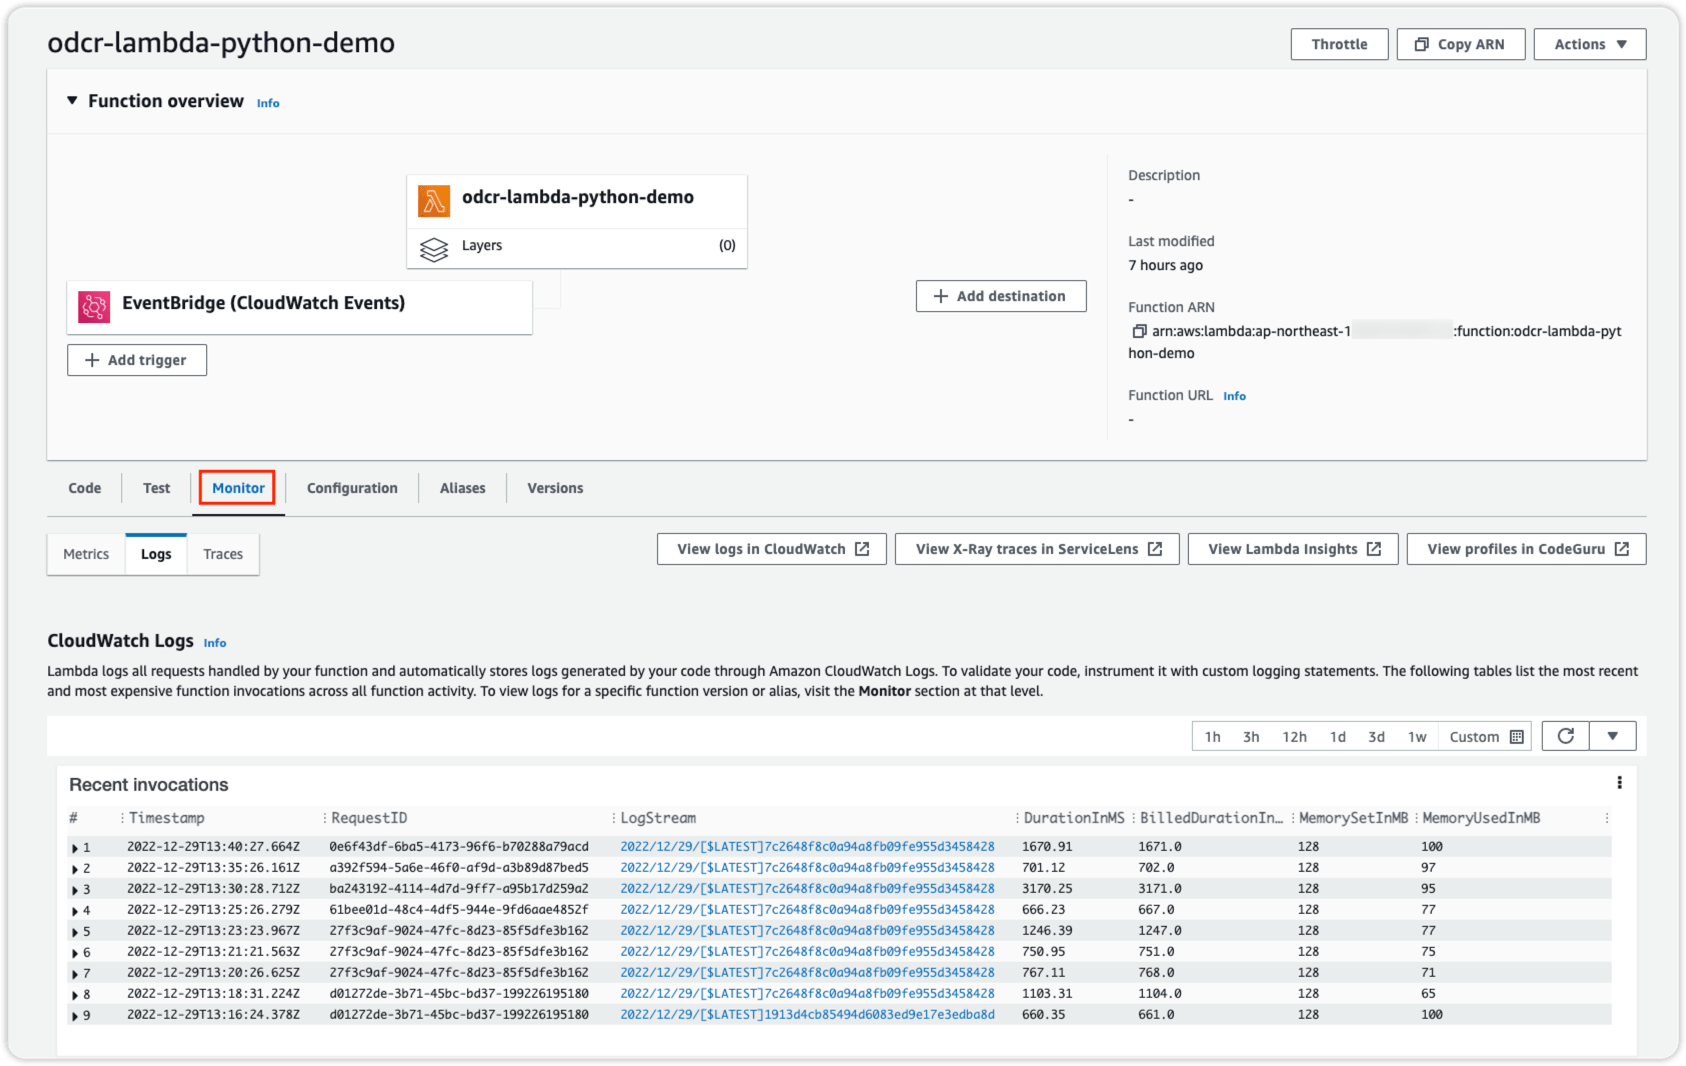Expand invocation row 1
The width and height of the screenshot is (1686, 1066).
click(x=75, y=848)
